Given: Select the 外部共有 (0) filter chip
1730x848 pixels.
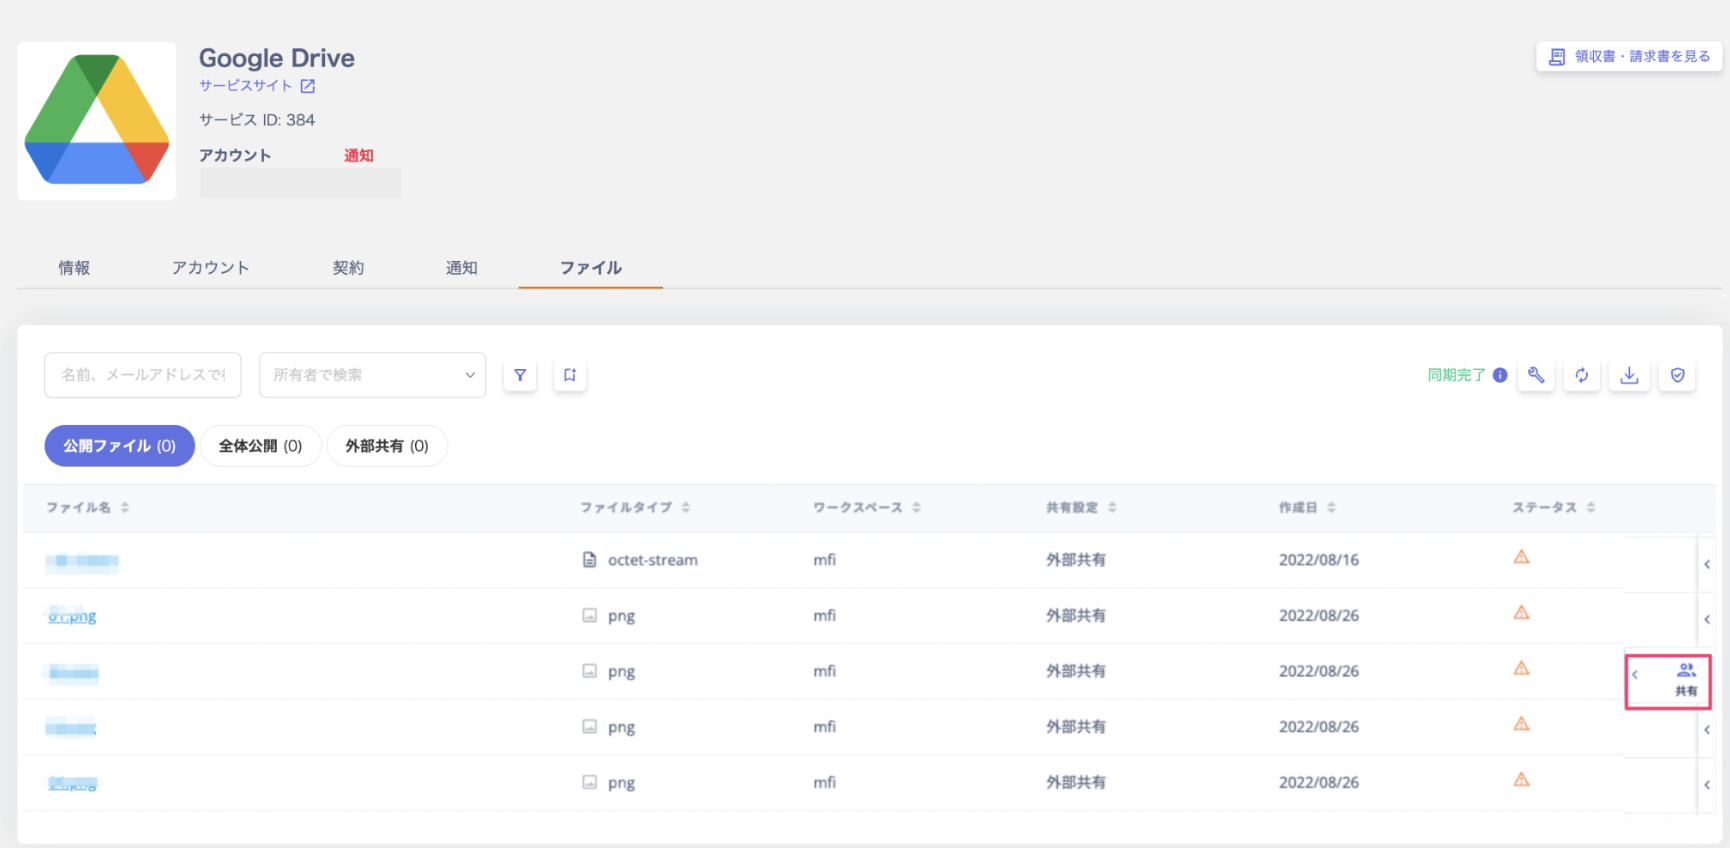Looking at the screenshot, I should pos(387,446).
